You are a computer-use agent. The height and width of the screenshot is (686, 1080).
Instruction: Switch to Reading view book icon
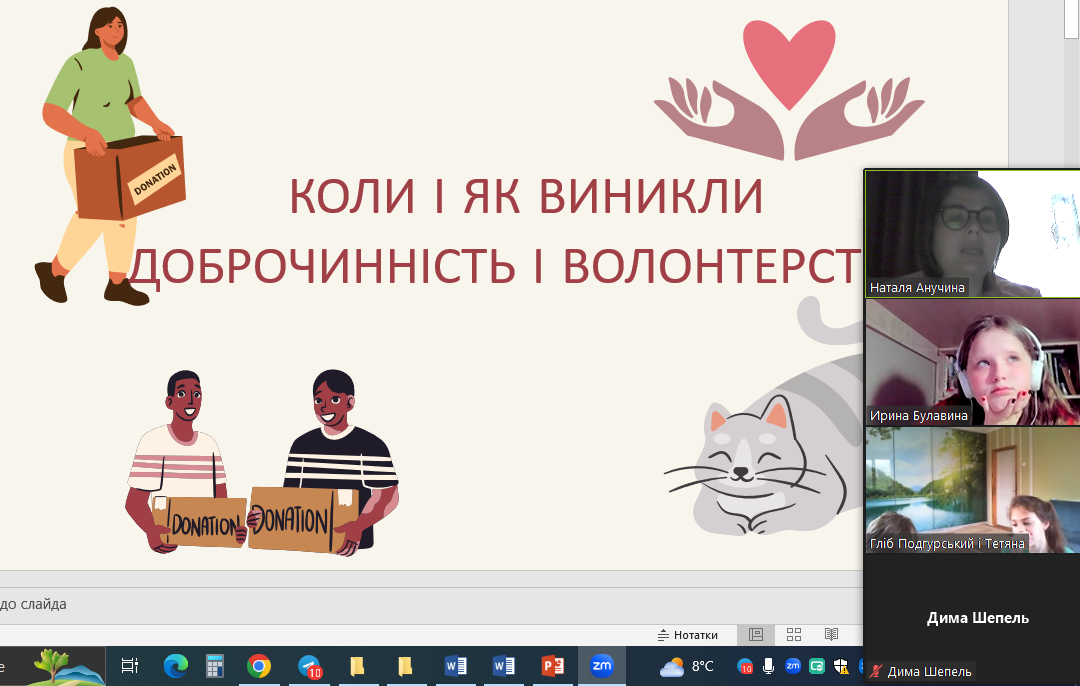click(x=831, y=635)
